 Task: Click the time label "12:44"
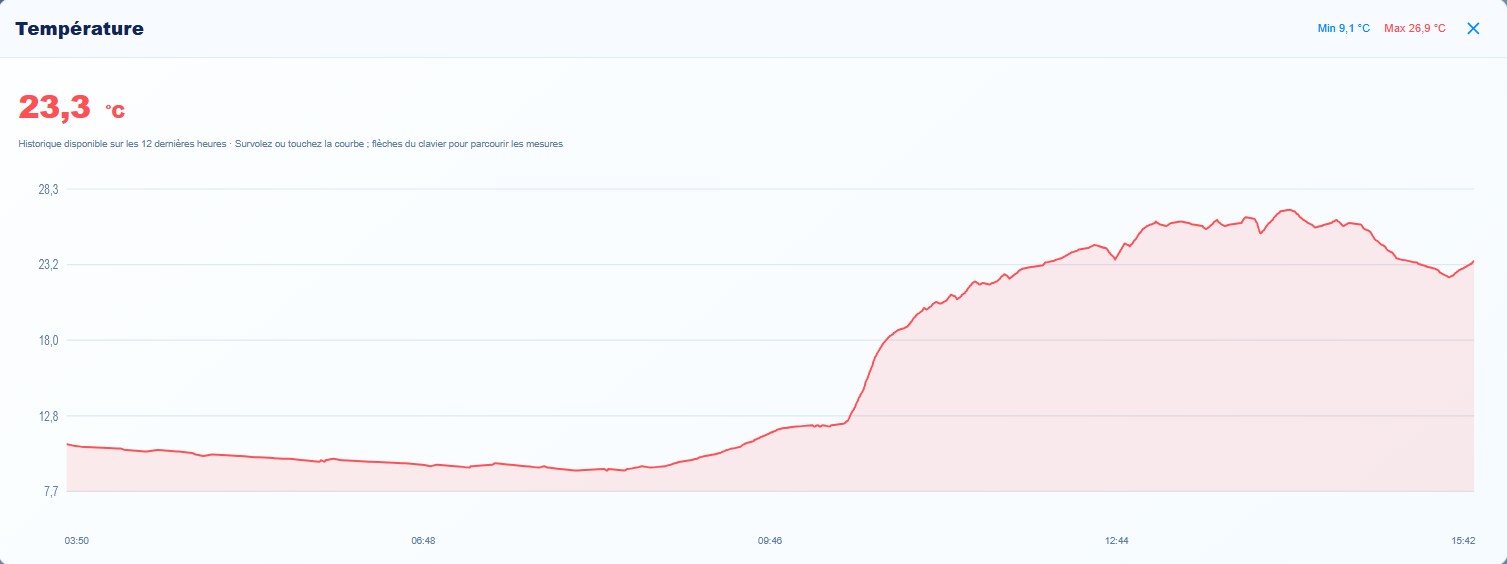(1117, 540)
